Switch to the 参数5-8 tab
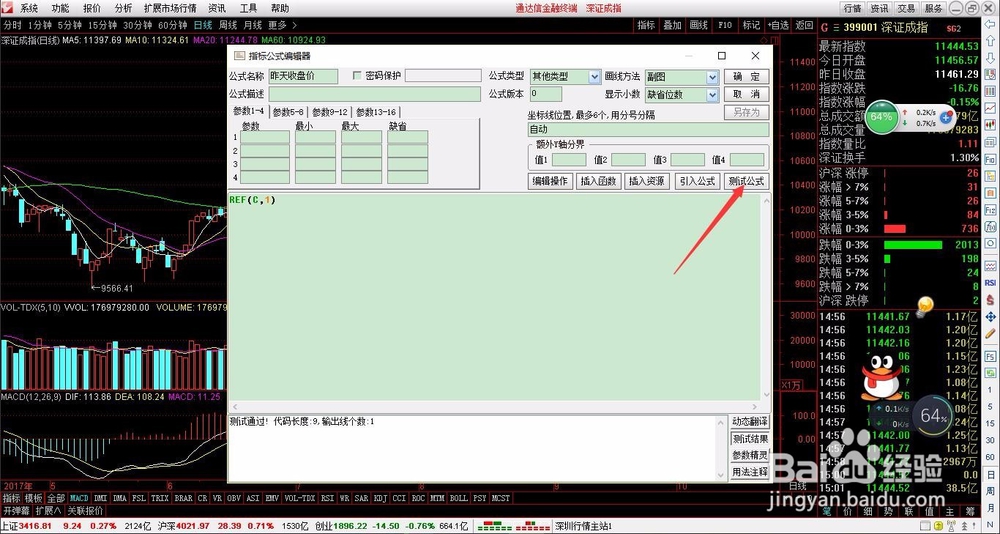Screen dimensions: 1000x534 289,112
